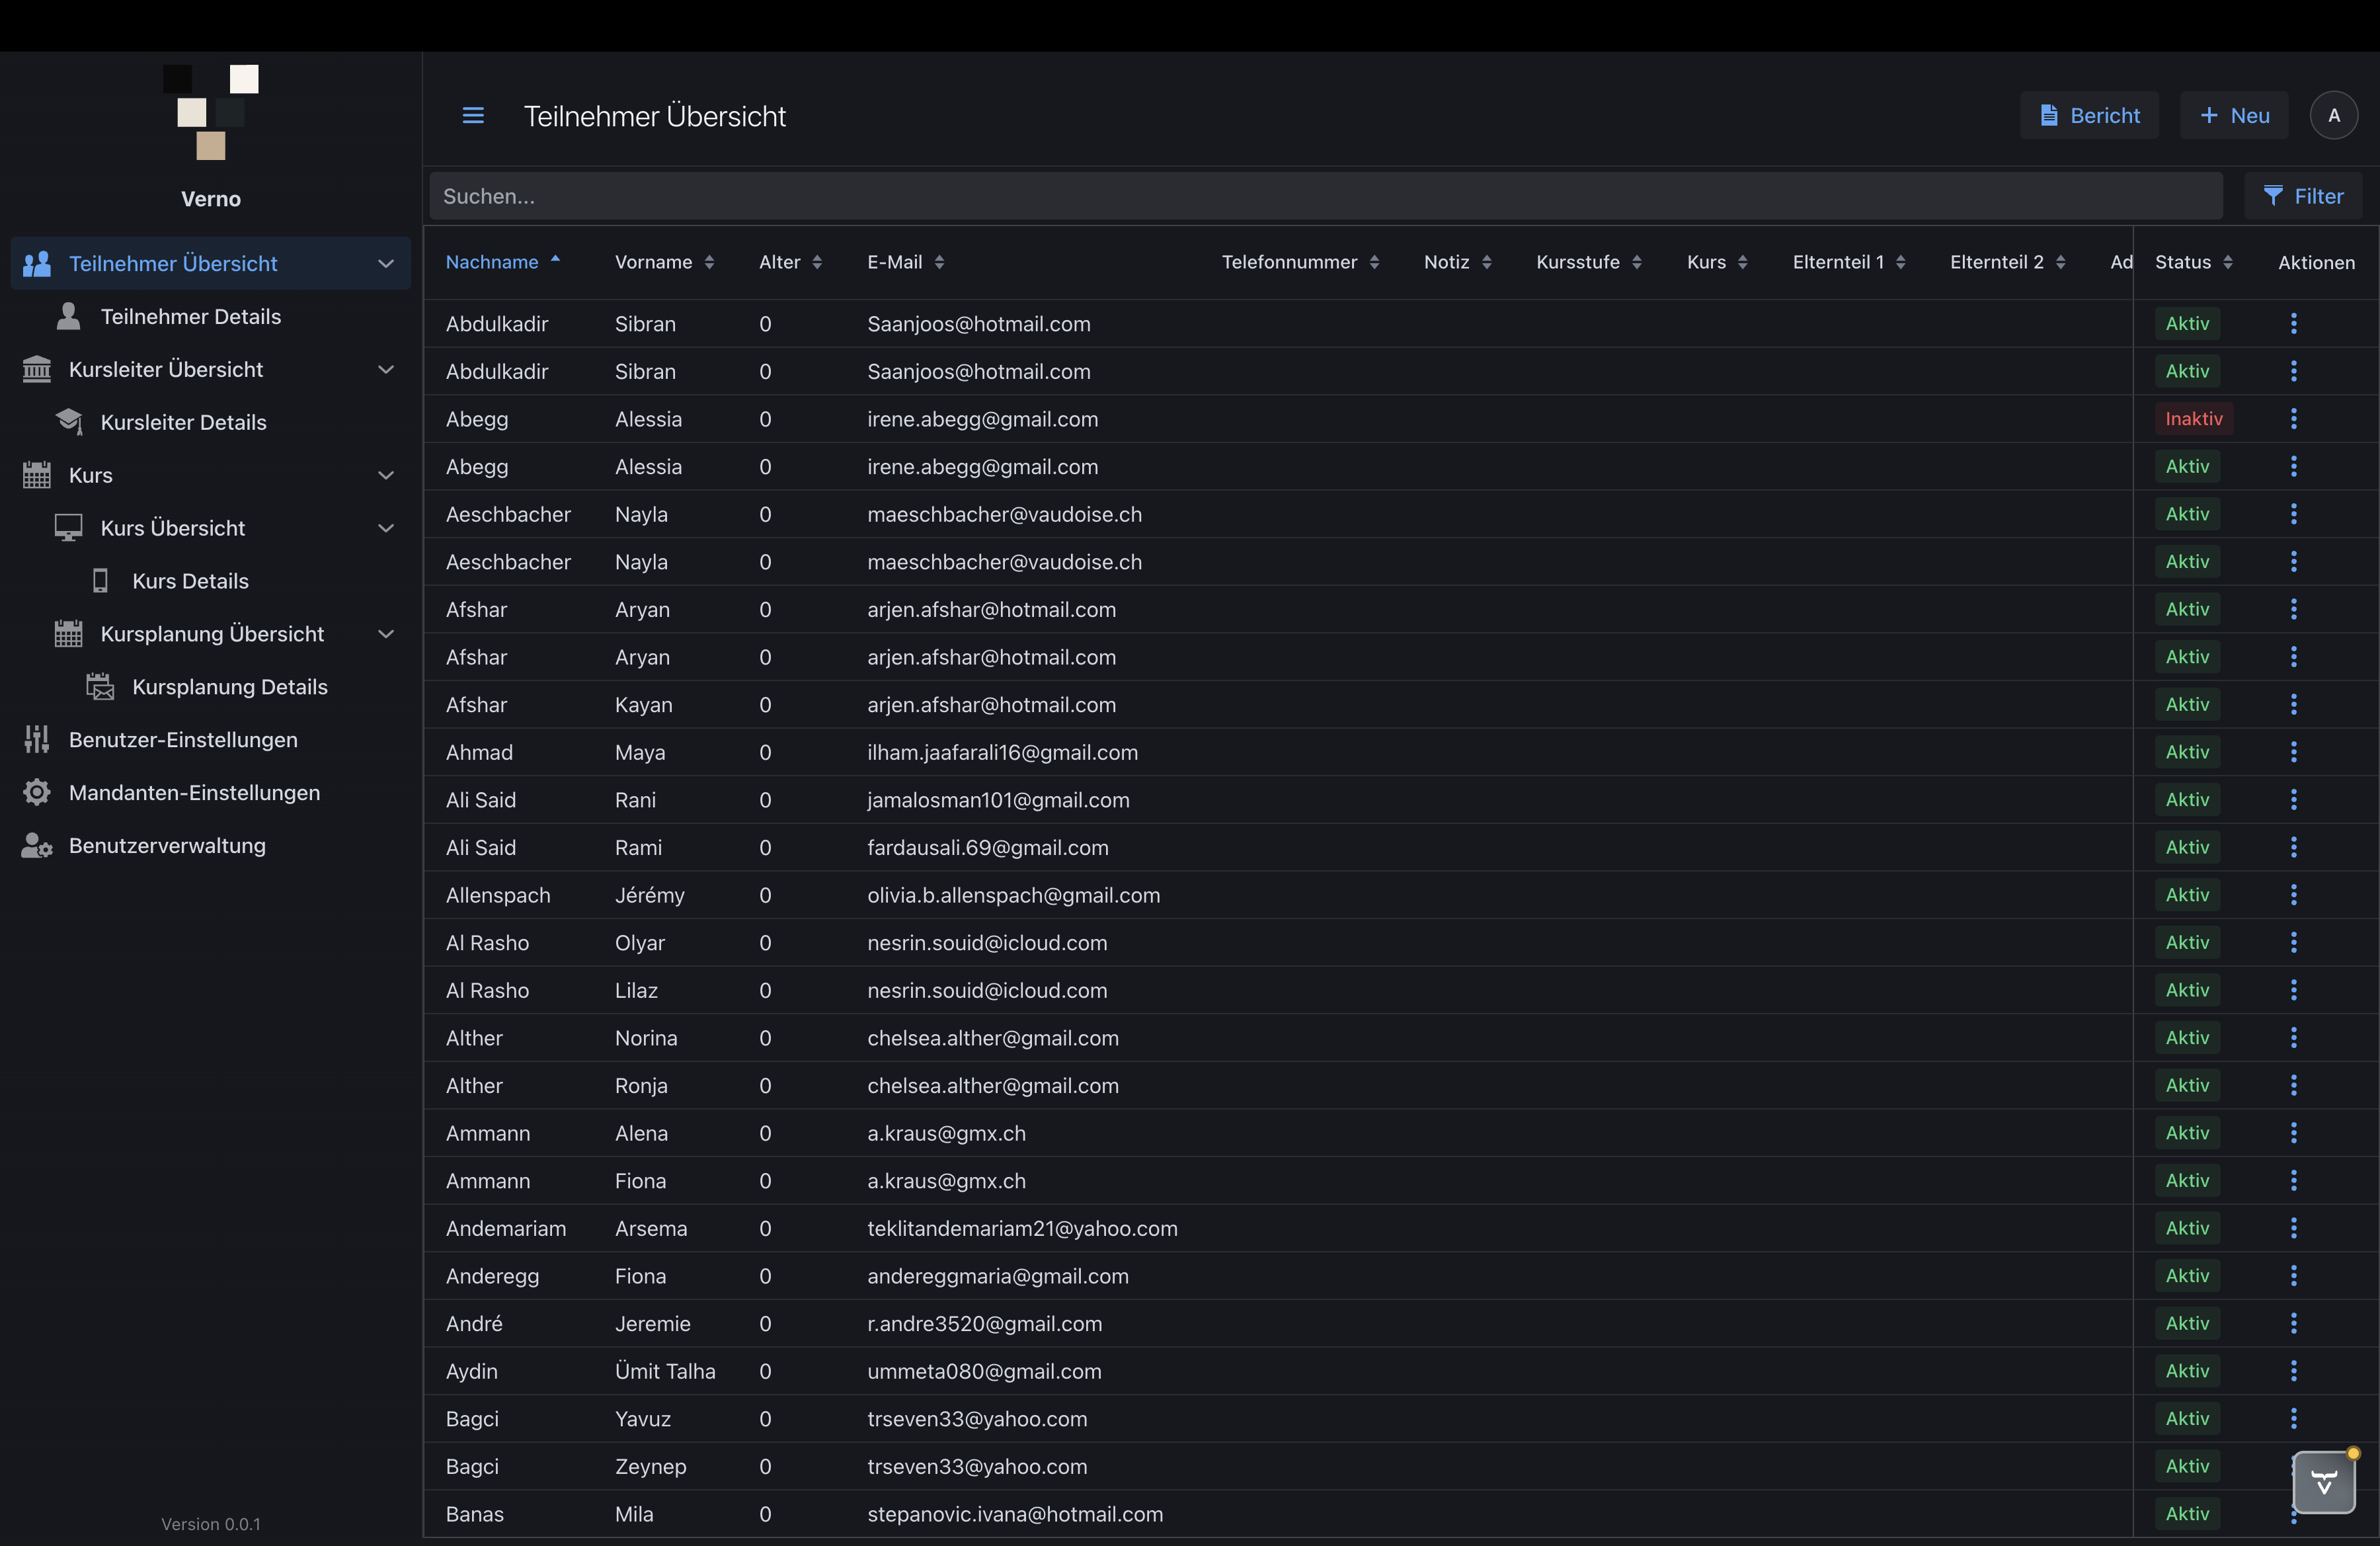Click the Benutzer-Einstellungen sliders icon
2380x1546 pixels.
point(37,740)
